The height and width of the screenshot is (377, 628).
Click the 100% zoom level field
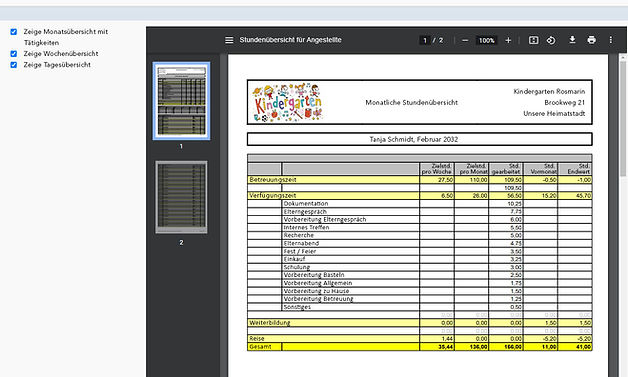[x=487, y=40]
